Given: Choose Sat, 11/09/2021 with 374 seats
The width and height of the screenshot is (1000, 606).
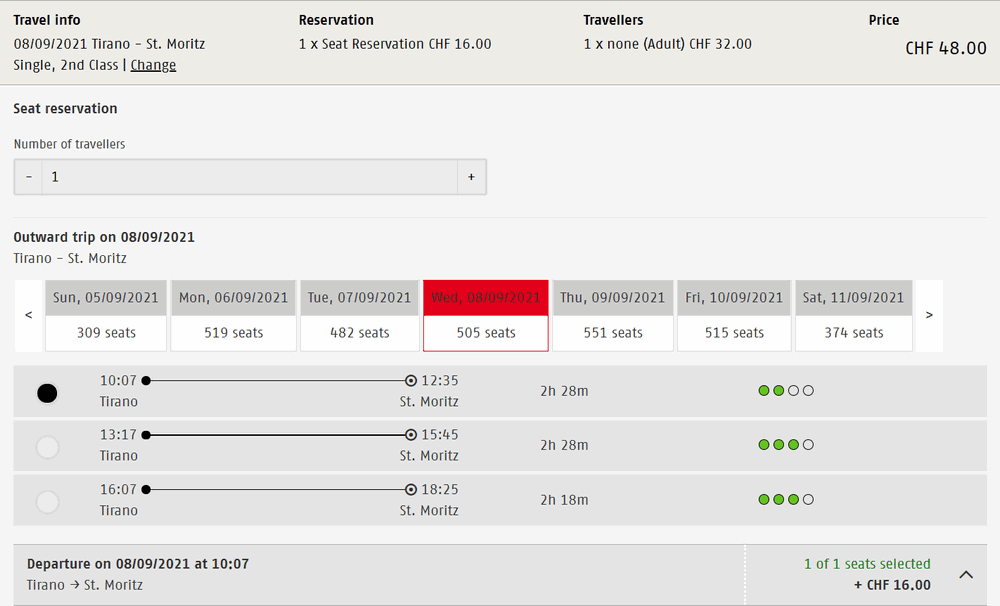Looking at the screenshot, I should tap(854, 315).
